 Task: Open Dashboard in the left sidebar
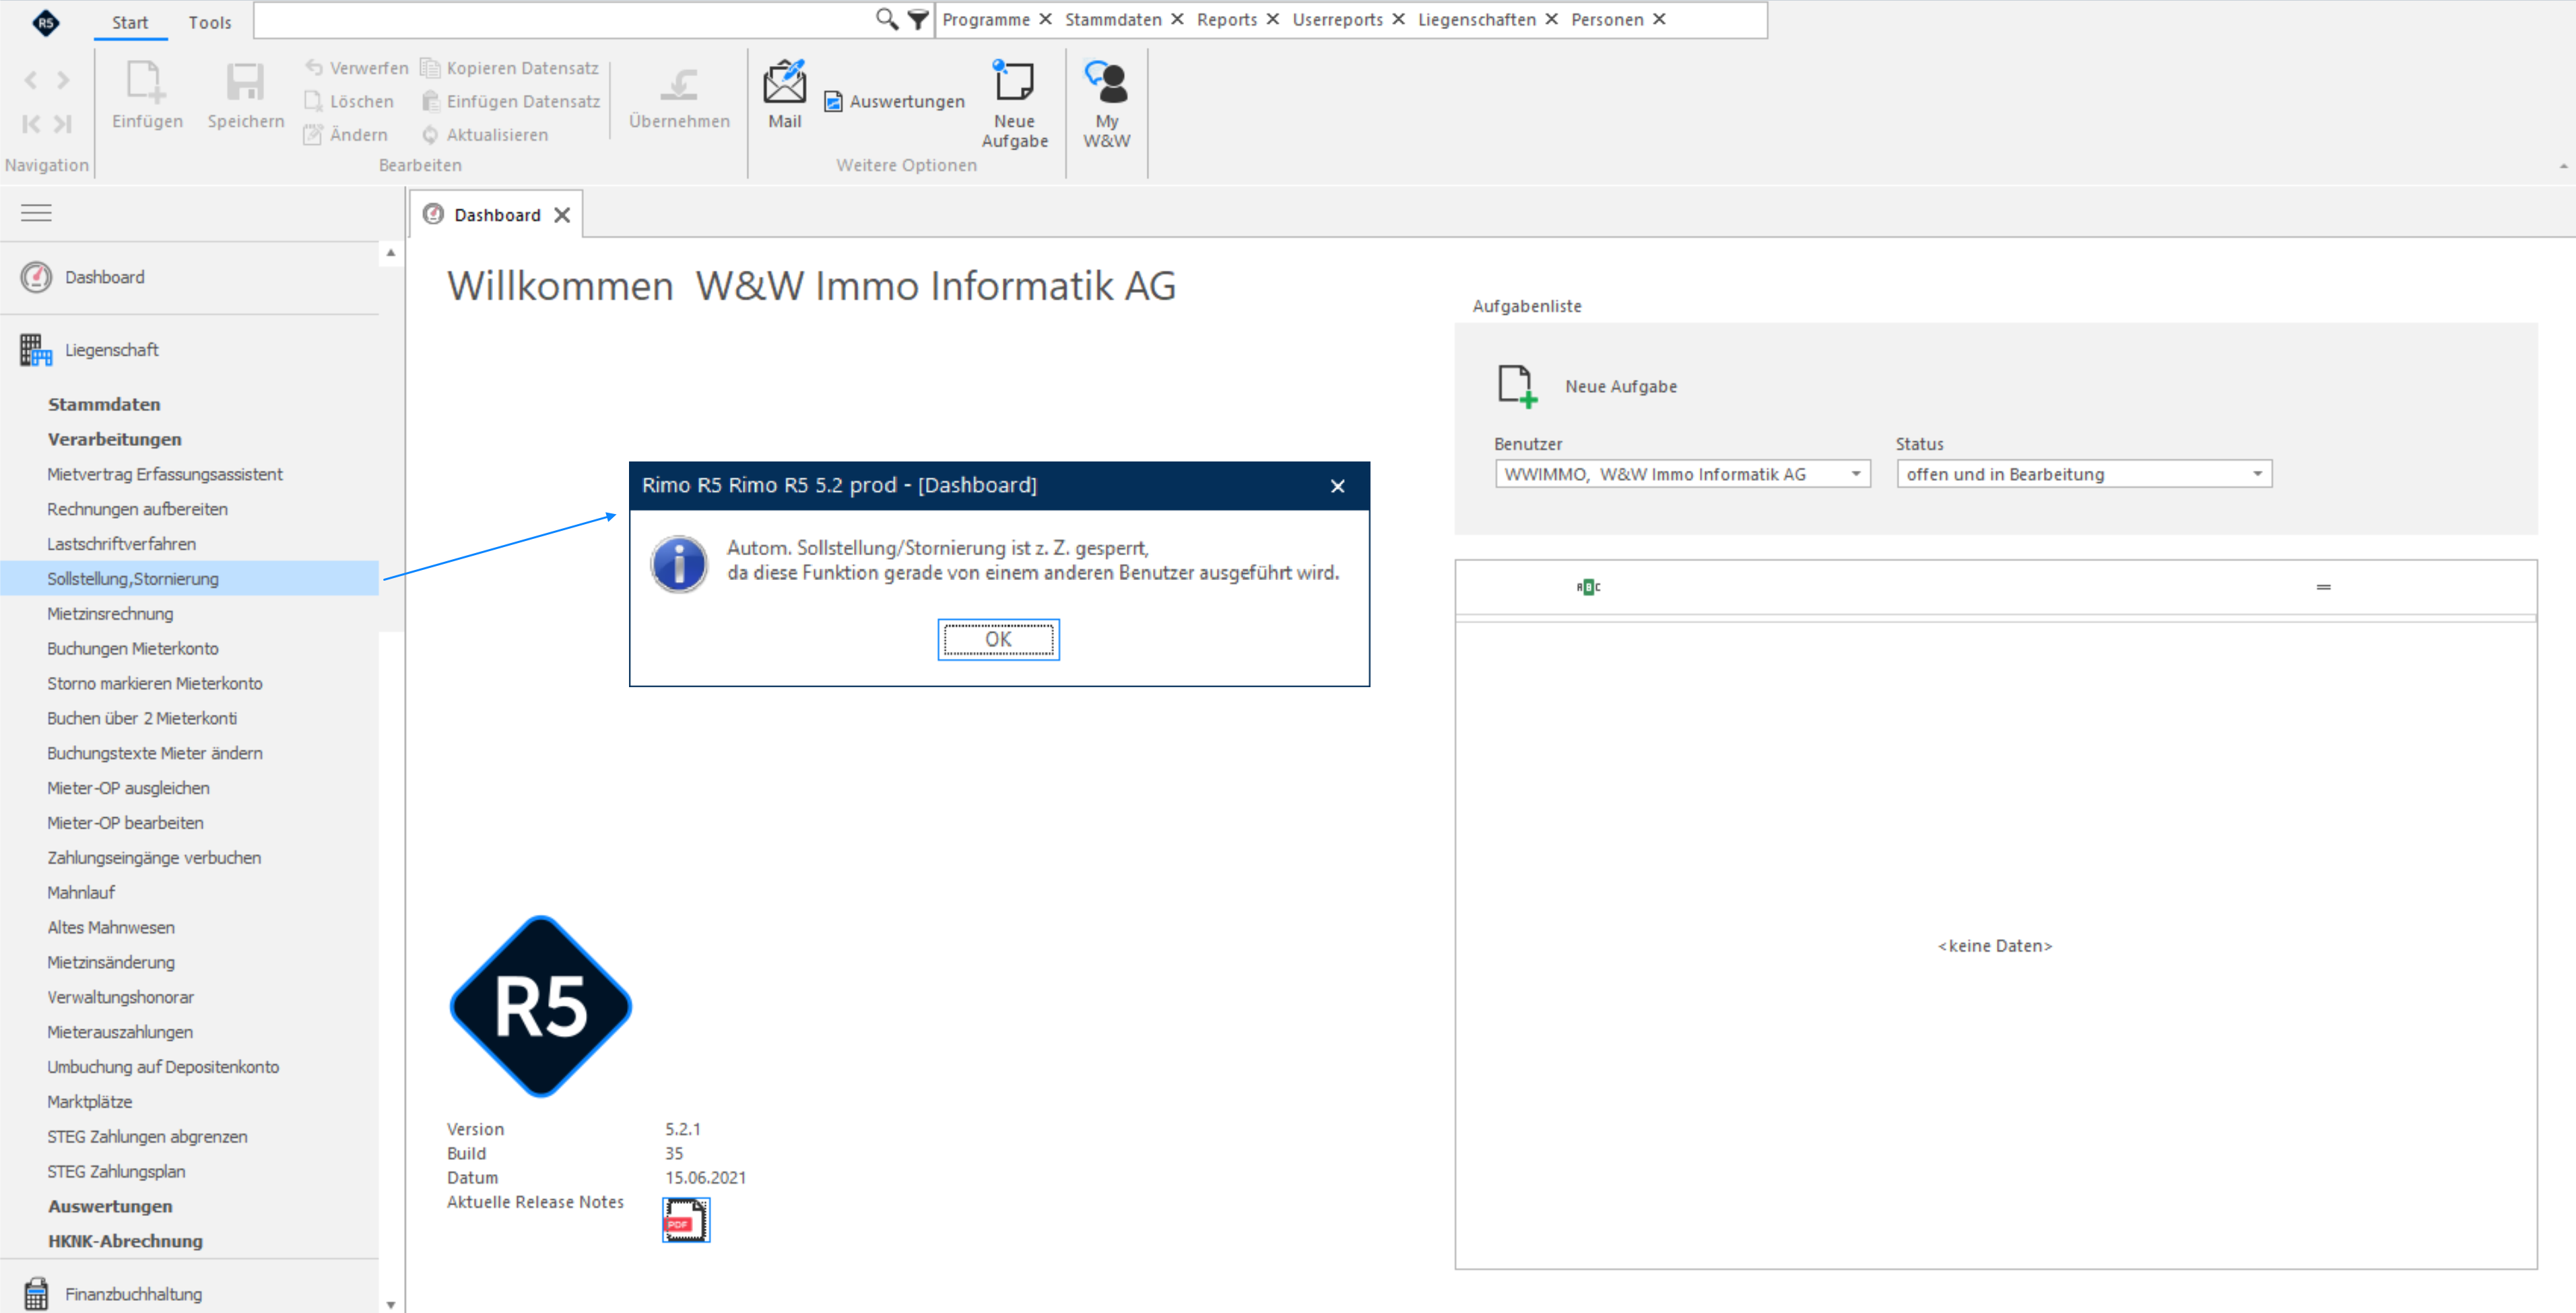104,277
